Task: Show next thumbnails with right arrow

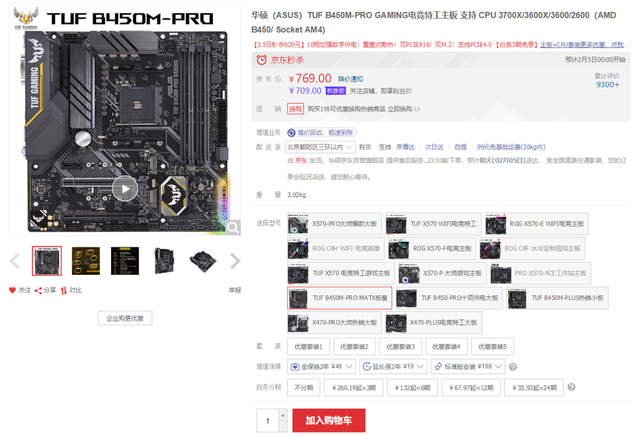Action: 235,261
